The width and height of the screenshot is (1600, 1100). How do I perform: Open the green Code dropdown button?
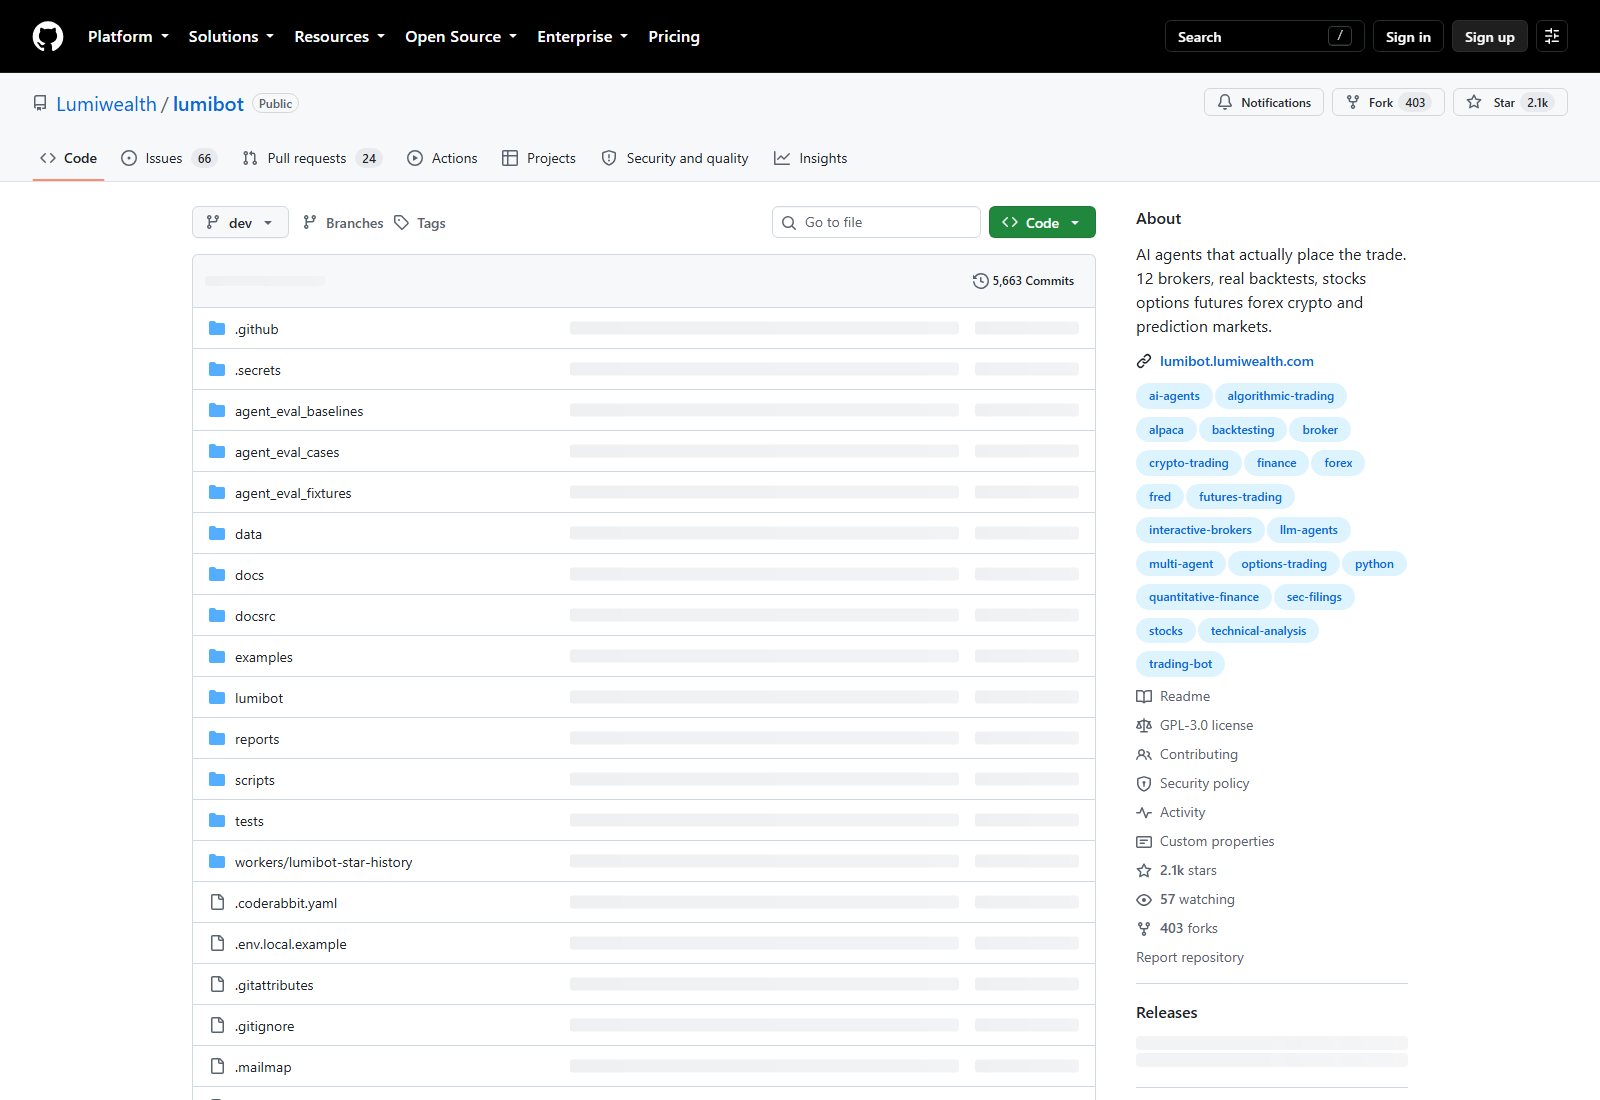click(x=1042, y=222)
